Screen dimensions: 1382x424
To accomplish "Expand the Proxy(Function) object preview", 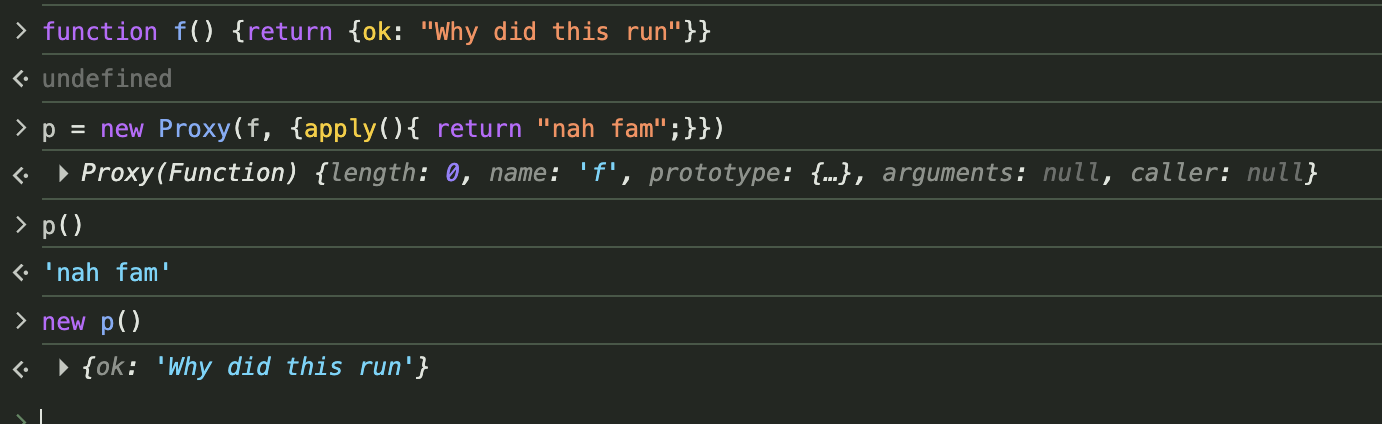I will 63,174.
